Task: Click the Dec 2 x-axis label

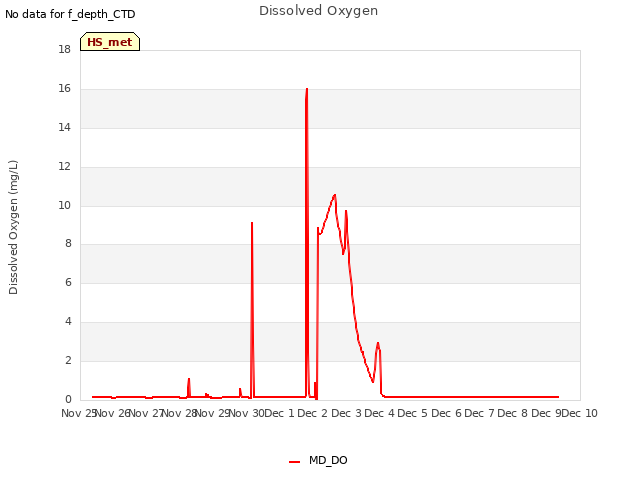Action: pyautogui.click(x=312, y=413)
